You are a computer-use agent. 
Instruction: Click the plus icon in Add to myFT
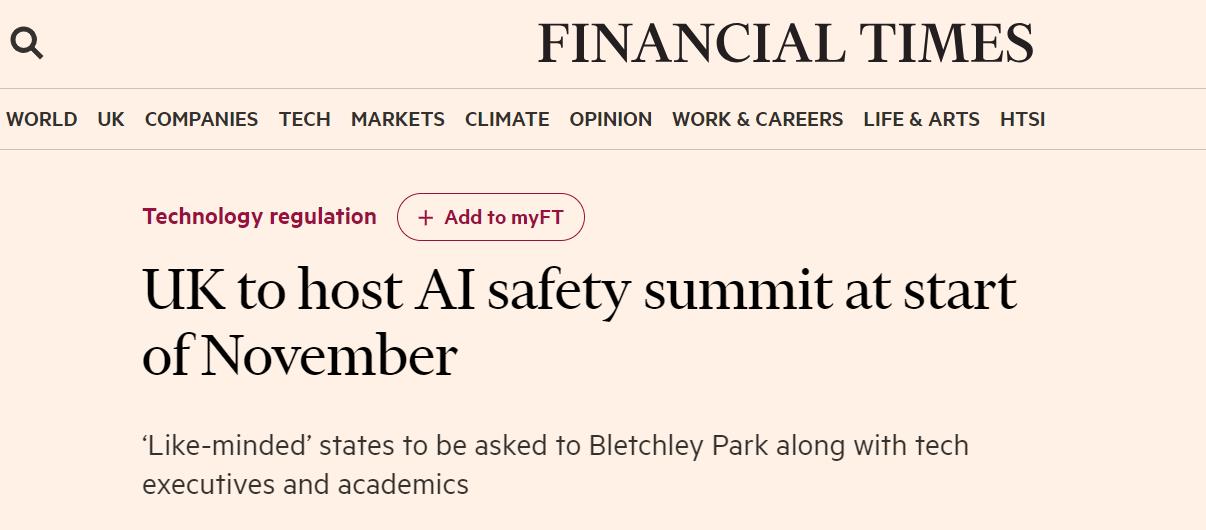426,218
